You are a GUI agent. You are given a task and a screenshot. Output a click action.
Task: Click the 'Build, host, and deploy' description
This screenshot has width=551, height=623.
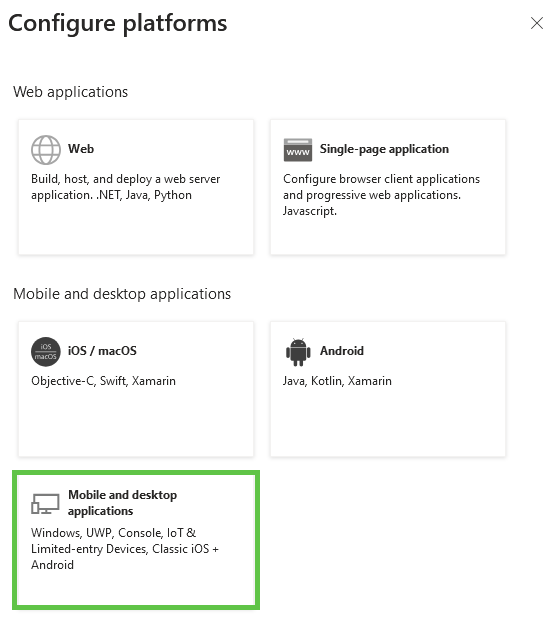point(126,187)
